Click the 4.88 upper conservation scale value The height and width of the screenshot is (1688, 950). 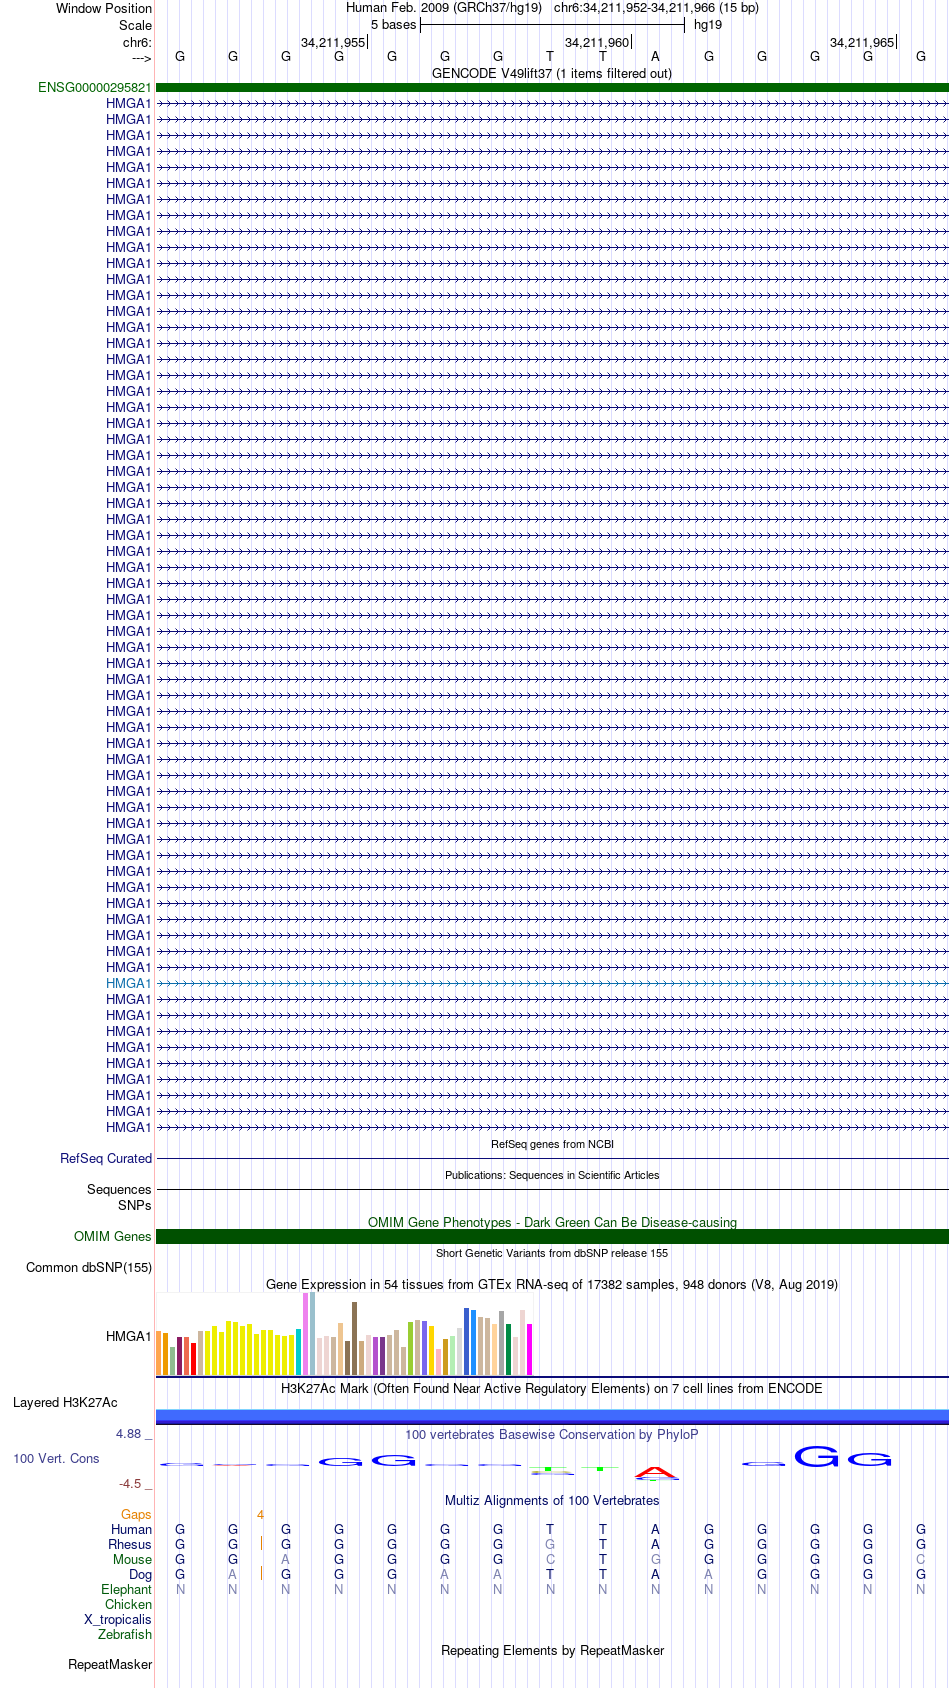click(129, 1433)
